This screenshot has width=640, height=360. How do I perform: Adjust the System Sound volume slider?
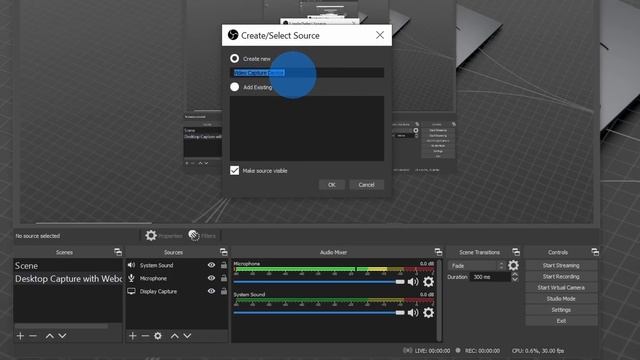click(x=319, y=313)
